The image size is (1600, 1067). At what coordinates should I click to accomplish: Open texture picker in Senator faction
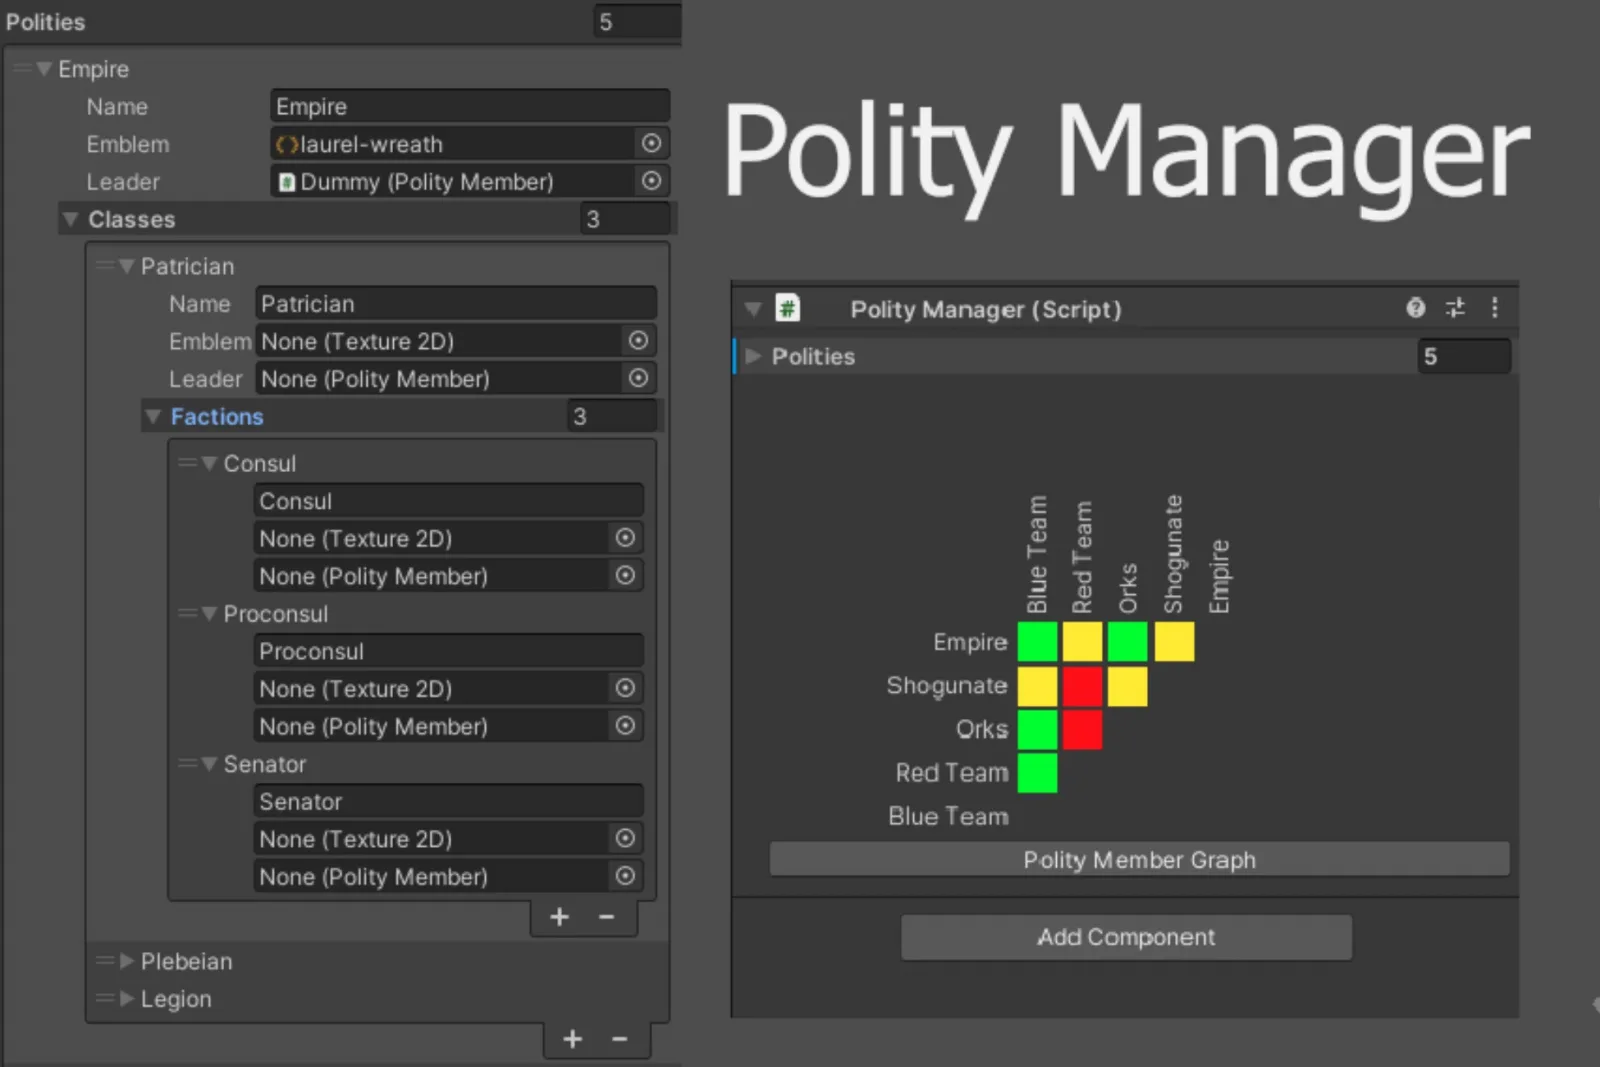[x=625, y=838]
